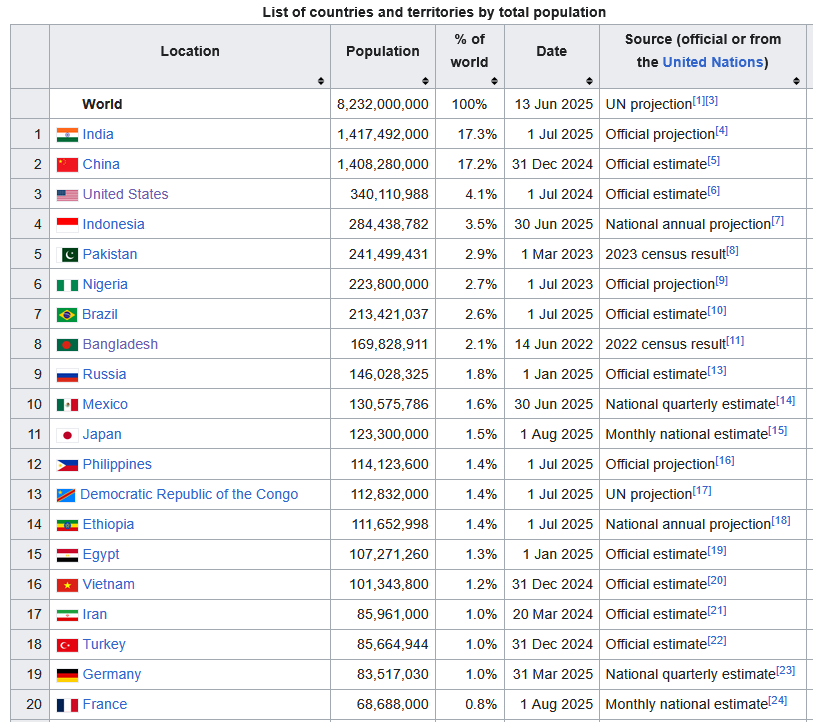Open the Iran country link
Screen dimensions: 813x722
point(95,615)
